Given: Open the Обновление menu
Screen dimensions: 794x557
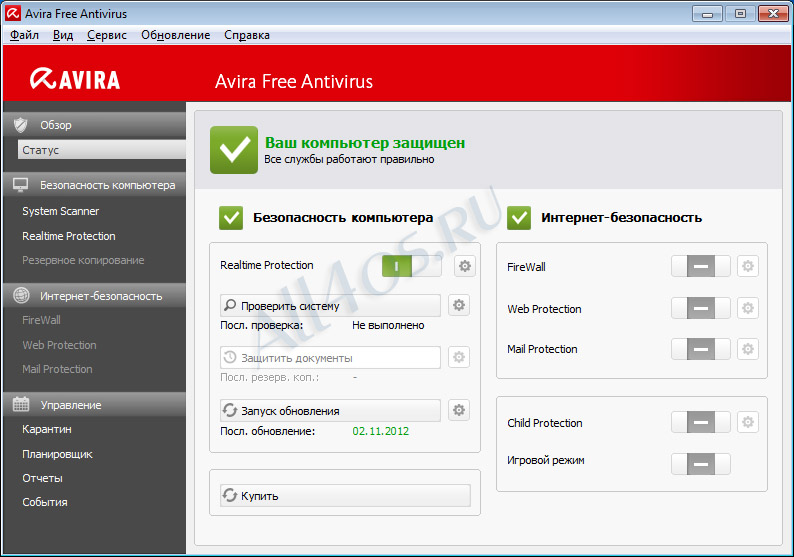Looking at the screenshot, I should (176, 35).
